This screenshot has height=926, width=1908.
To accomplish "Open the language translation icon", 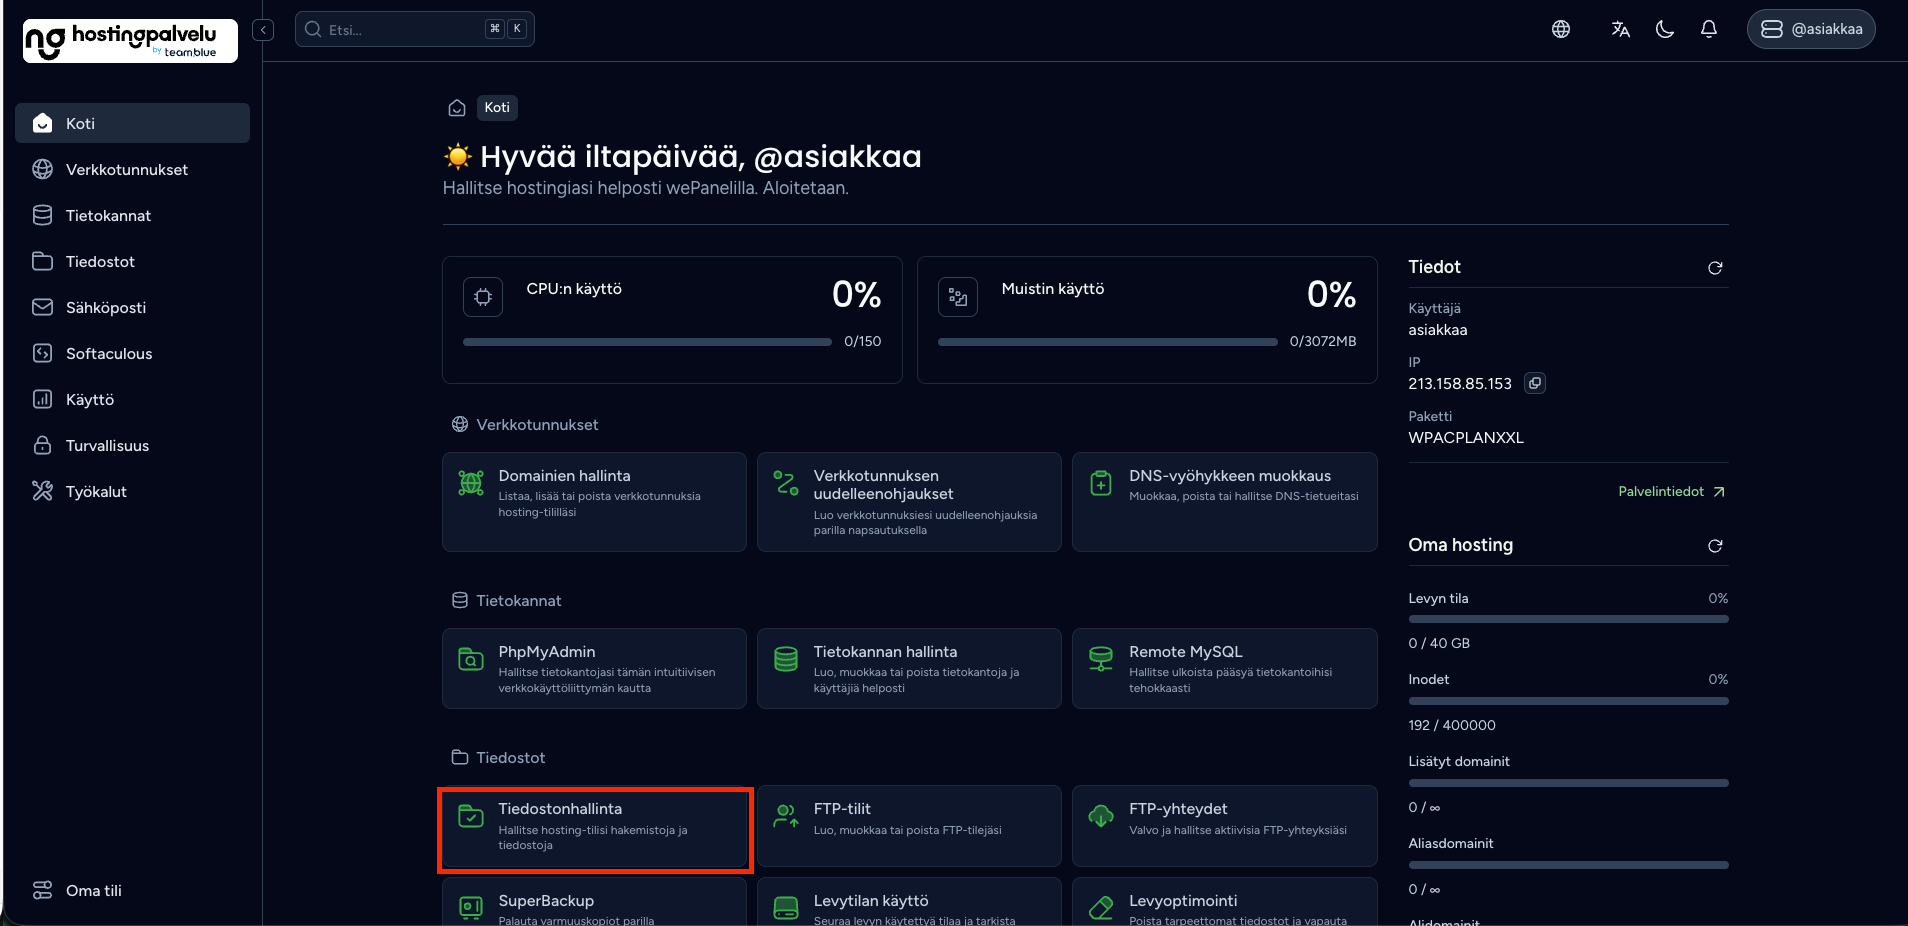I will 1621,29.
